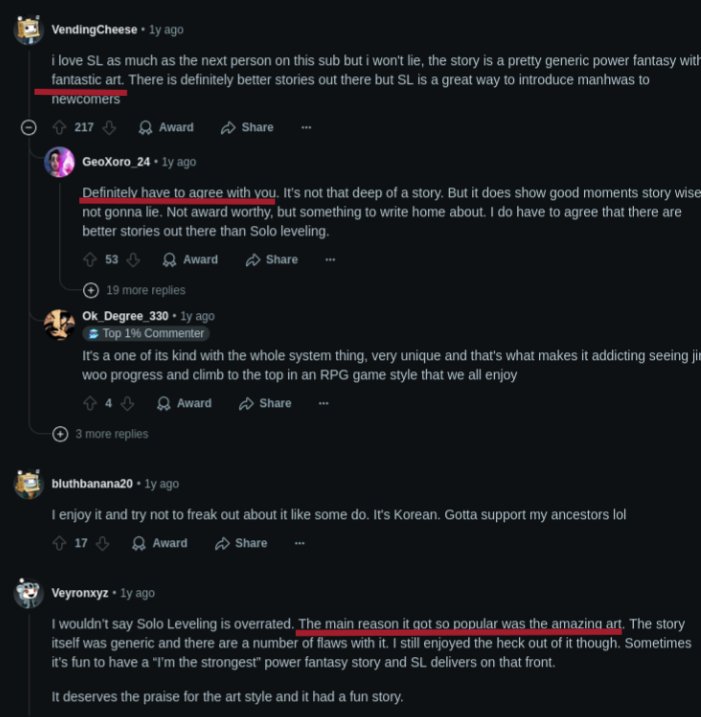Click Award icon on bluthbanana20's comment
701x717 pixels.
click(x=140, y=543)
